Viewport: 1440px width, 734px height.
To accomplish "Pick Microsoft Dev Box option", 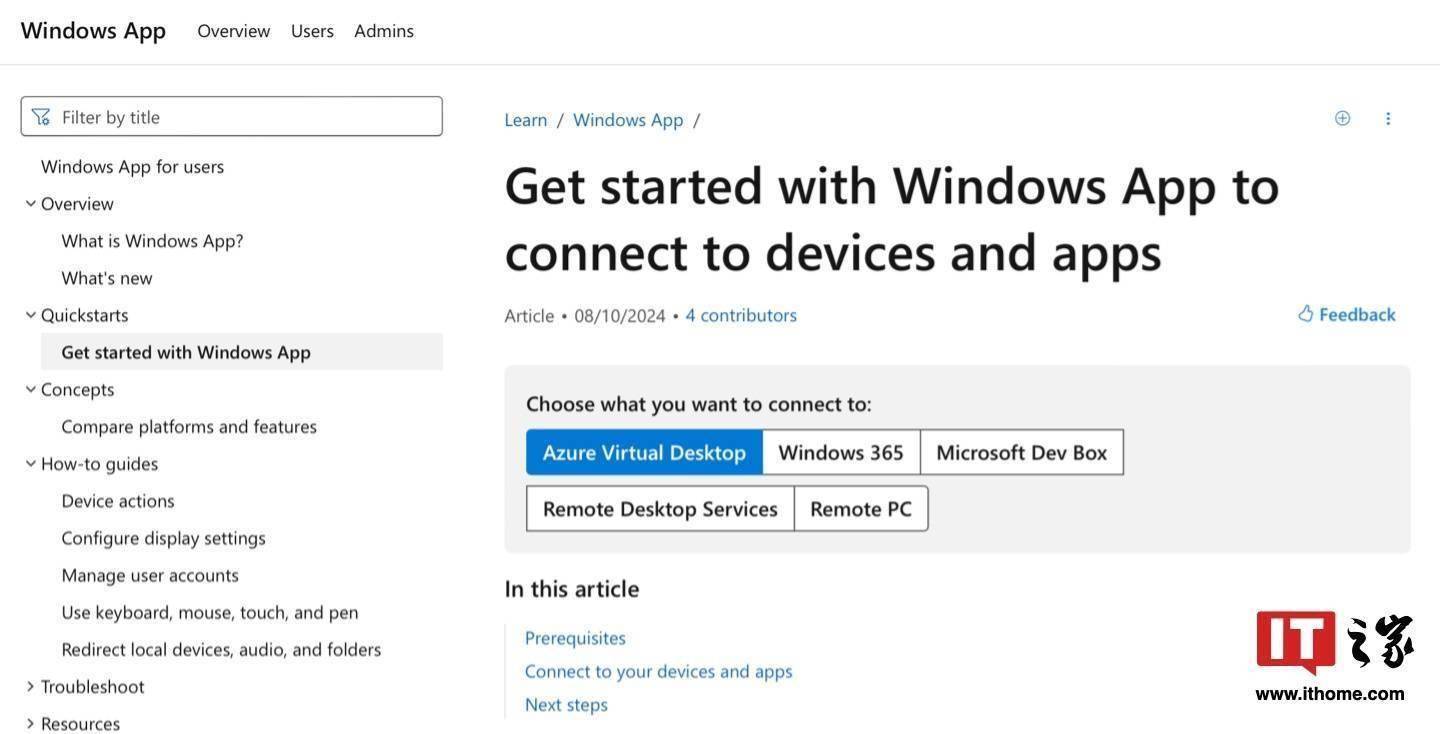I will coord(1021,452).
